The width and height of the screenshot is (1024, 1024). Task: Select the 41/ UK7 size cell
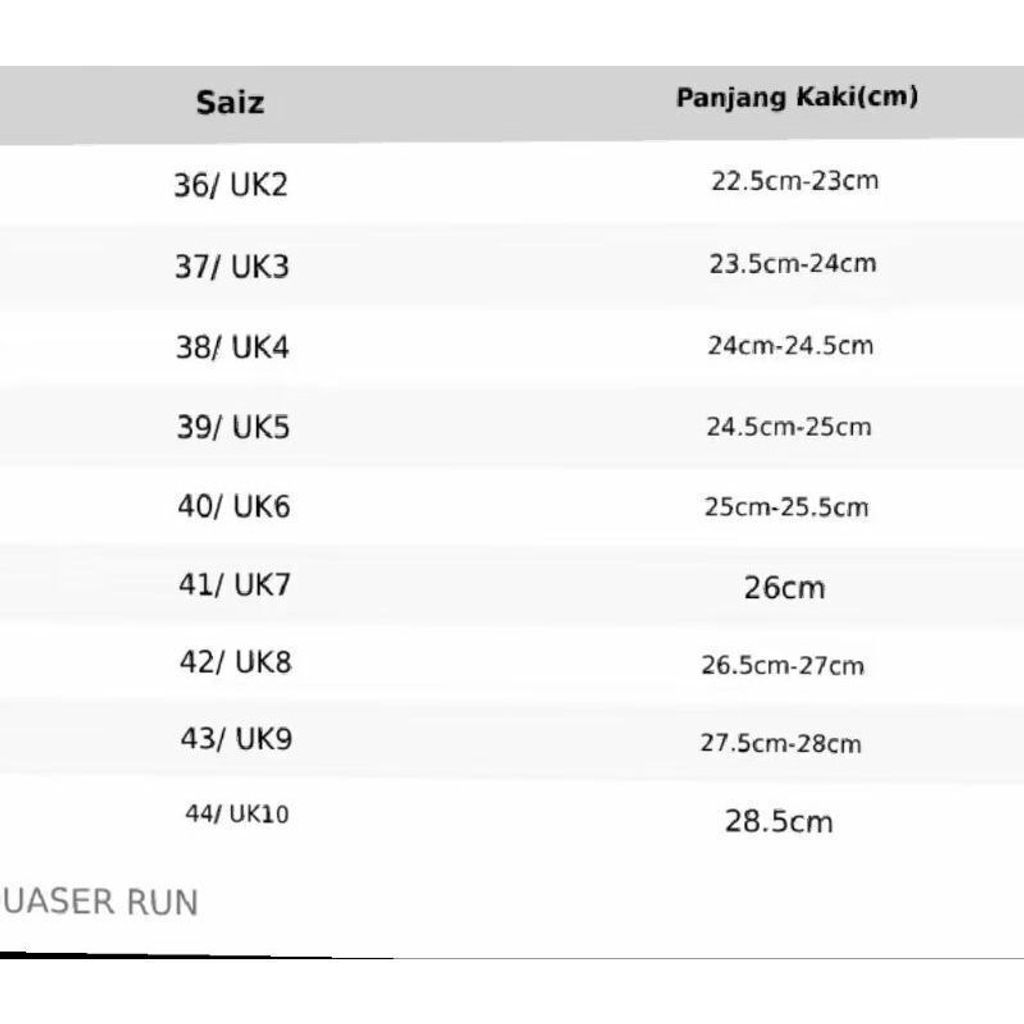(x=234, y=584)
